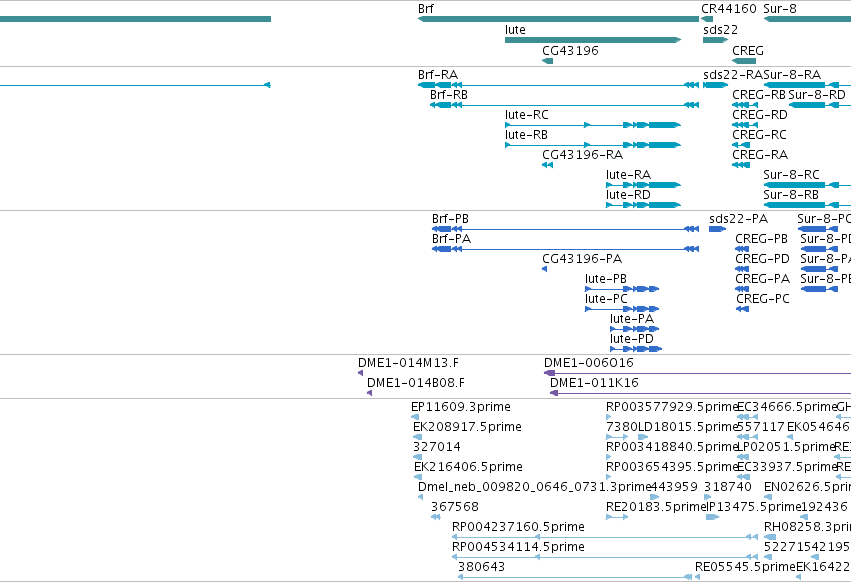This screenshot has width=851, height=582.
Task: Select the lute-PD protein label
Action: click(632, 340)
